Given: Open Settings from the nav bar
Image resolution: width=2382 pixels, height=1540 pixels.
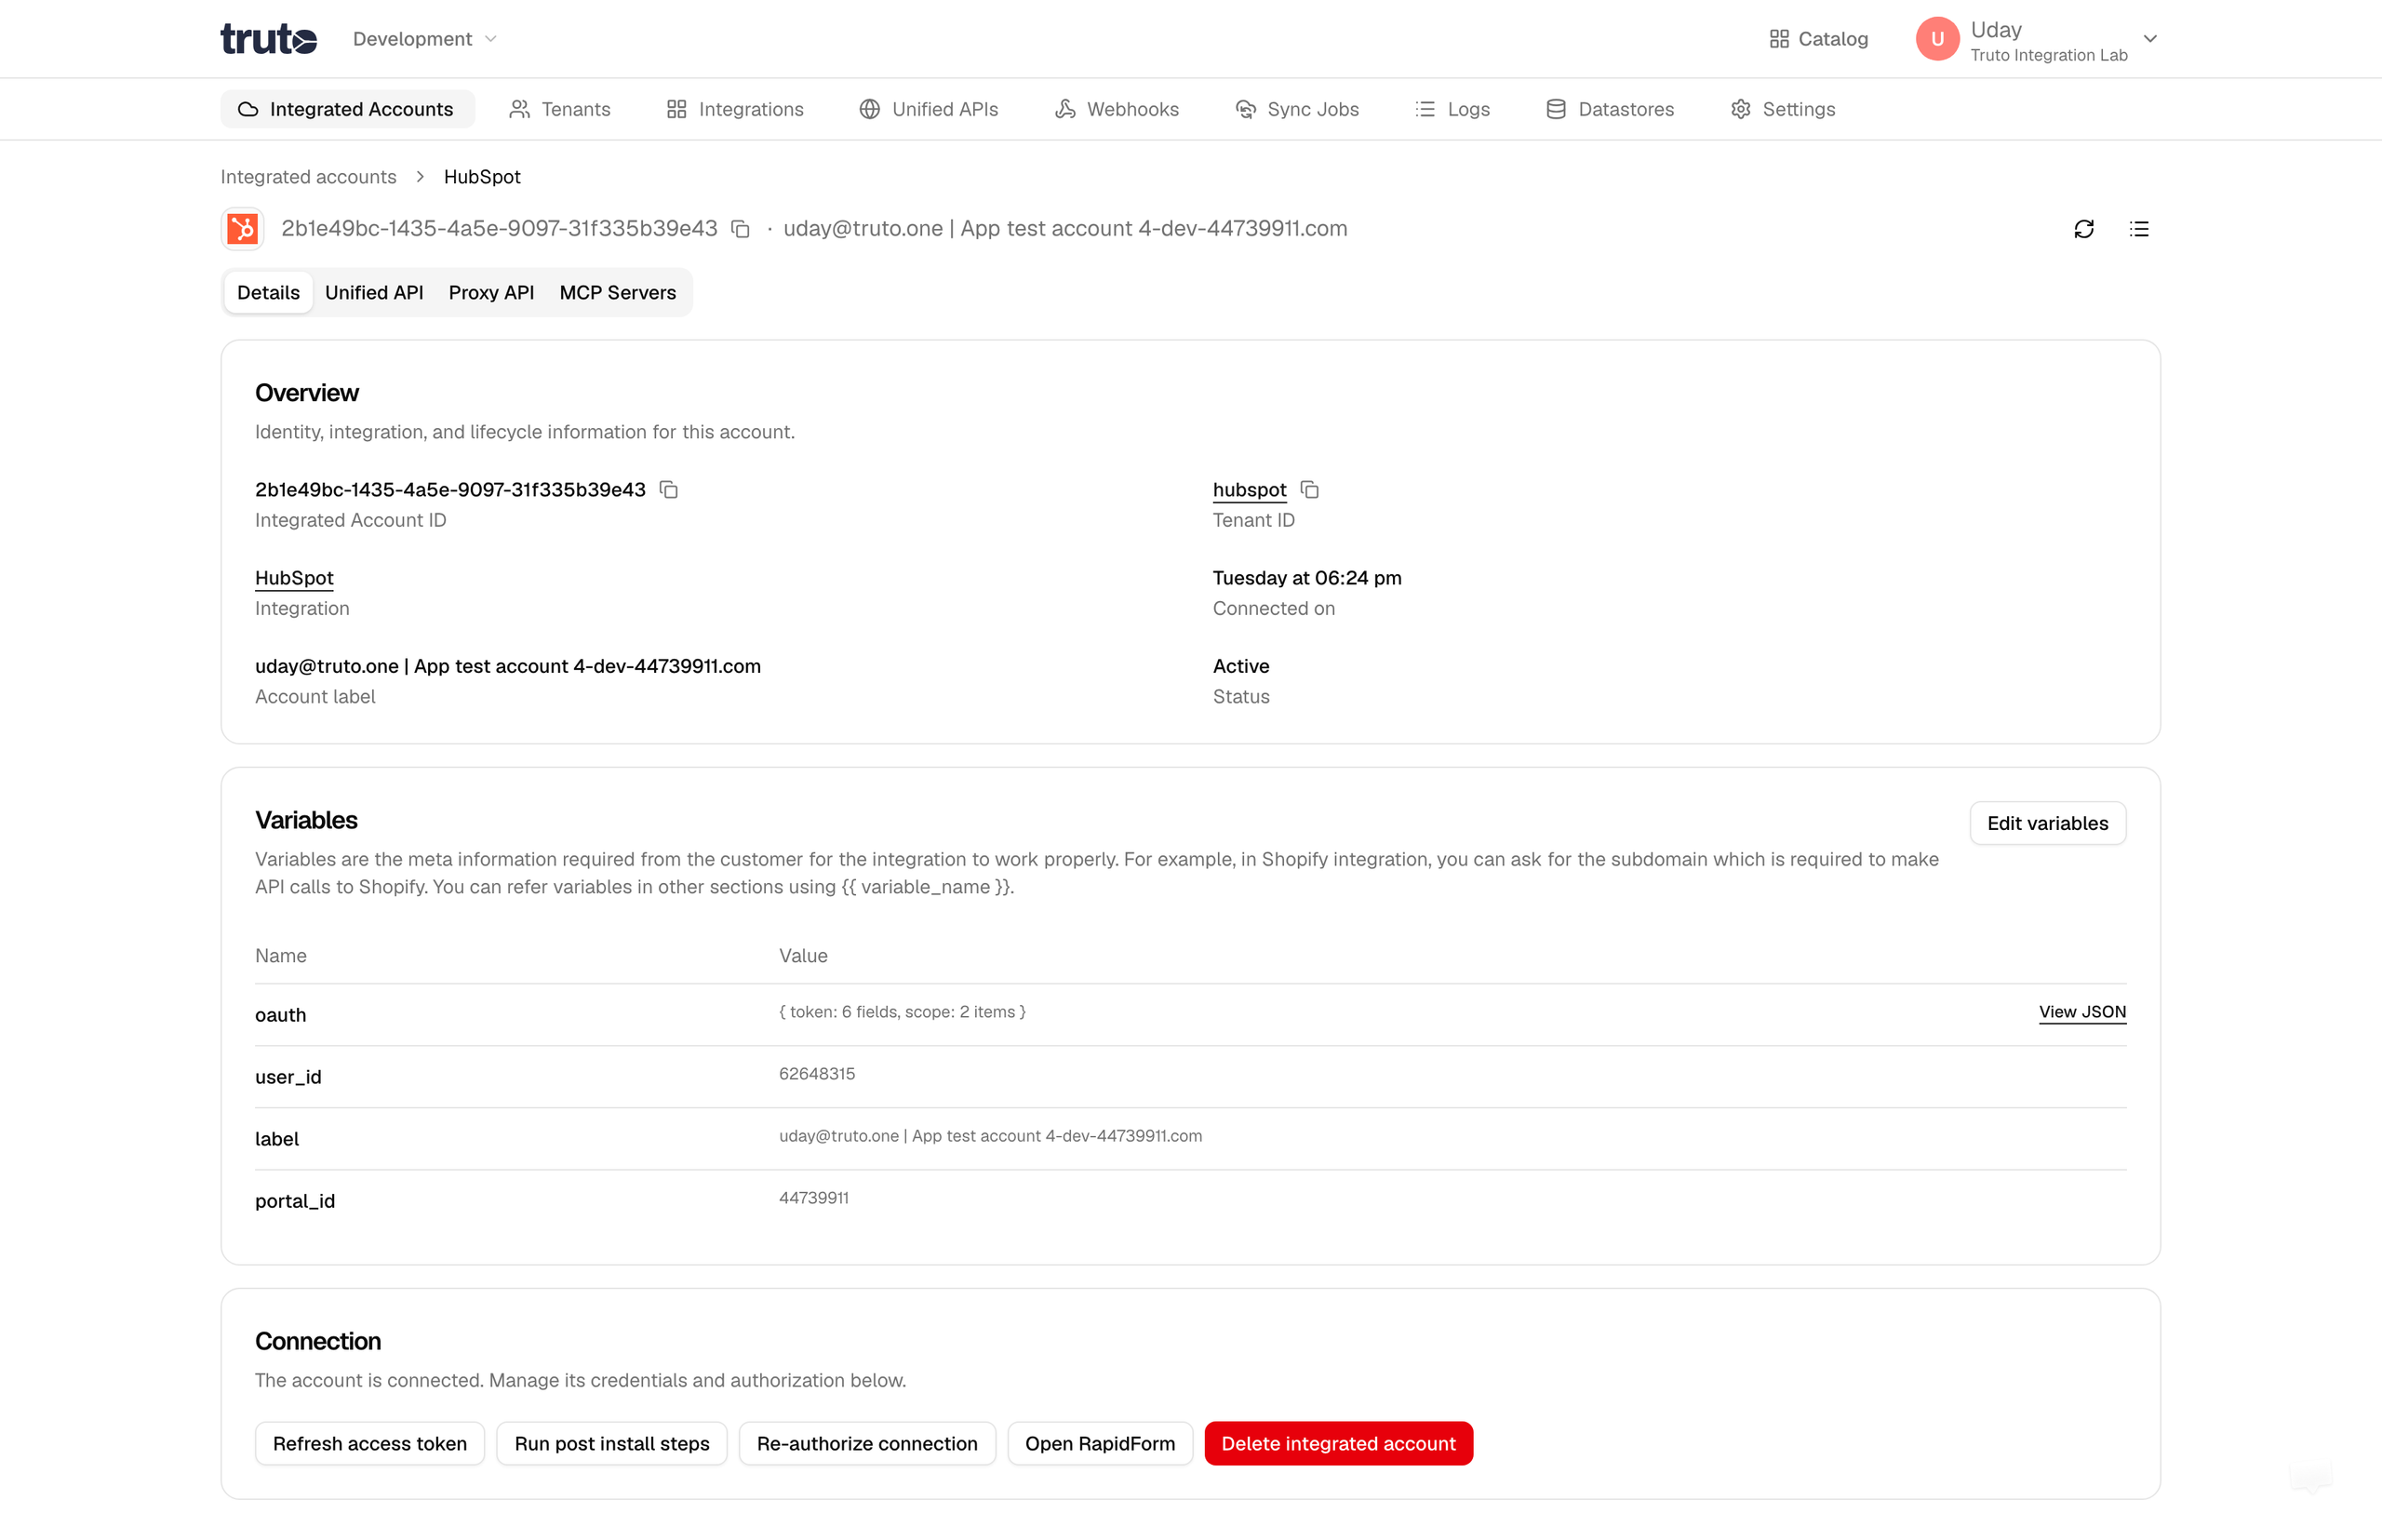Looking at the screenshot, I should coord(1782,109).
